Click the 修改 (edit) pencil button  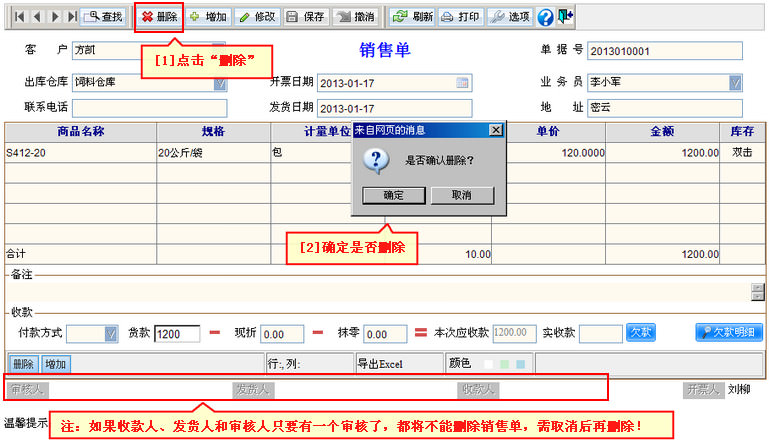(256, 17)
